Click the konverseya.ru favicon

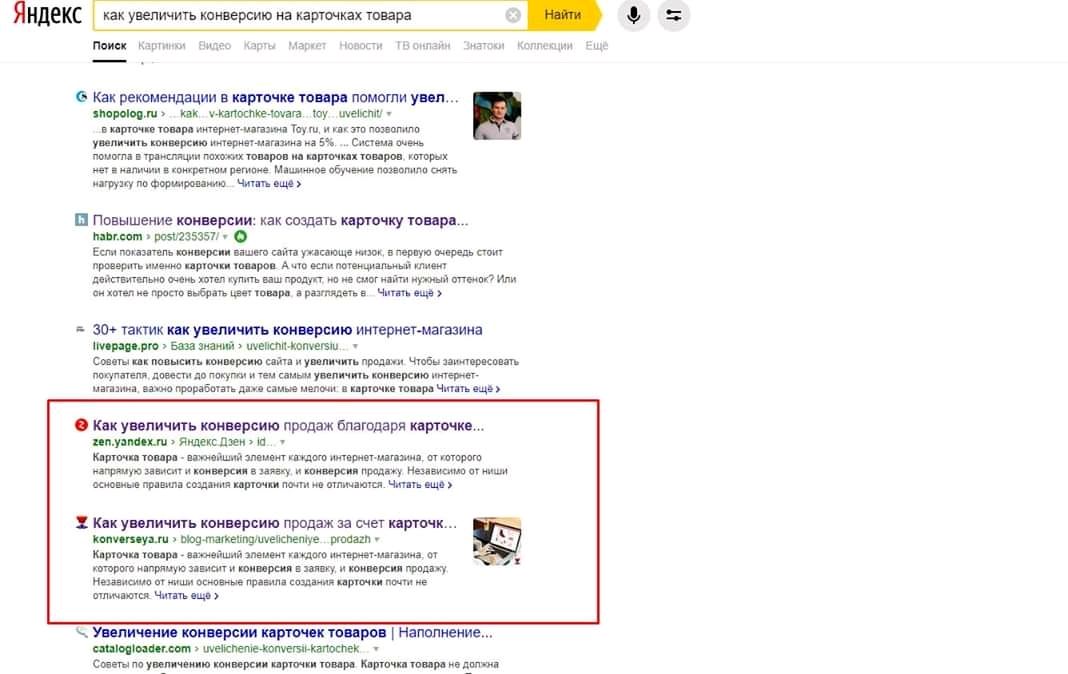pos(81,523)
